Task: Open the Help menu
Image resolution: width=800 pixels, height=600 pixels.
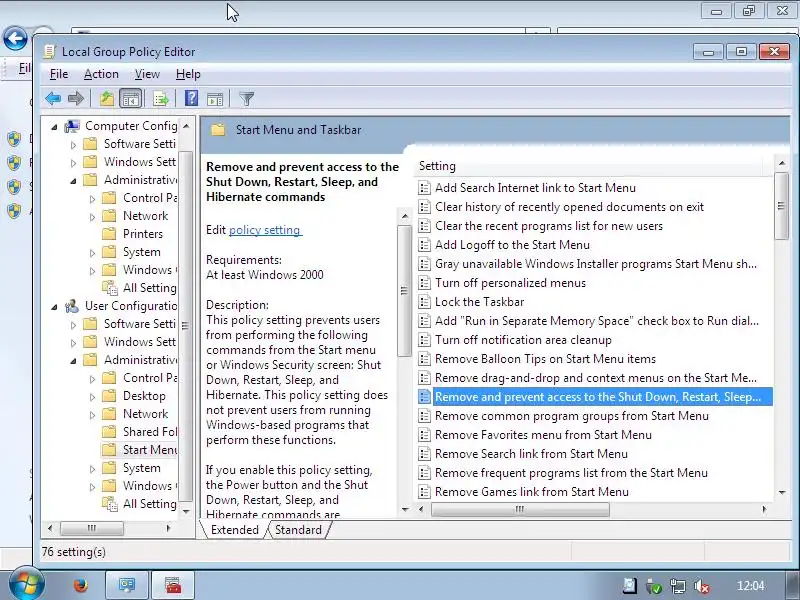Action: (188, 74)
